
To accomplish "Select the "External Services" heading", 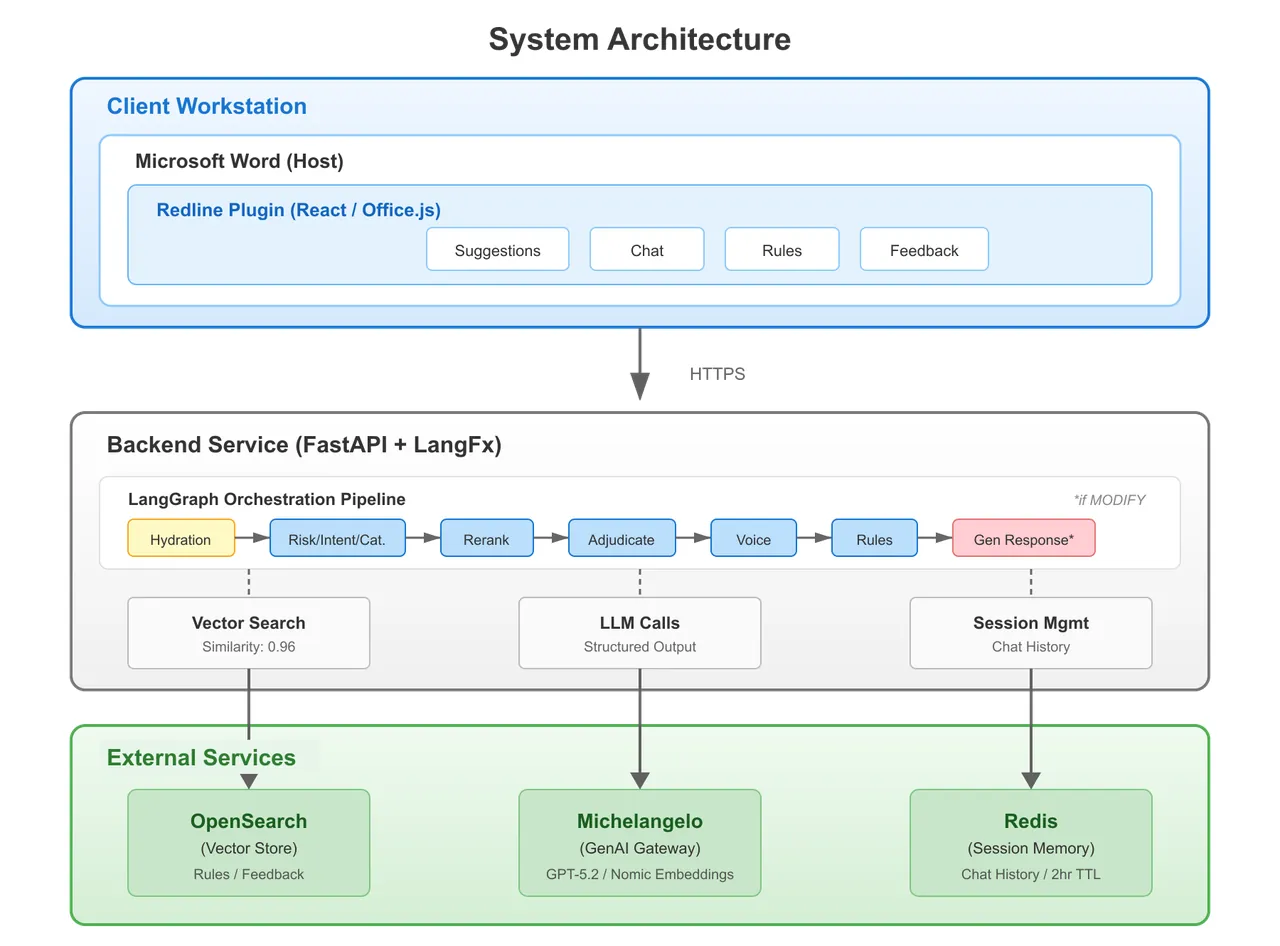I will 201,758.
